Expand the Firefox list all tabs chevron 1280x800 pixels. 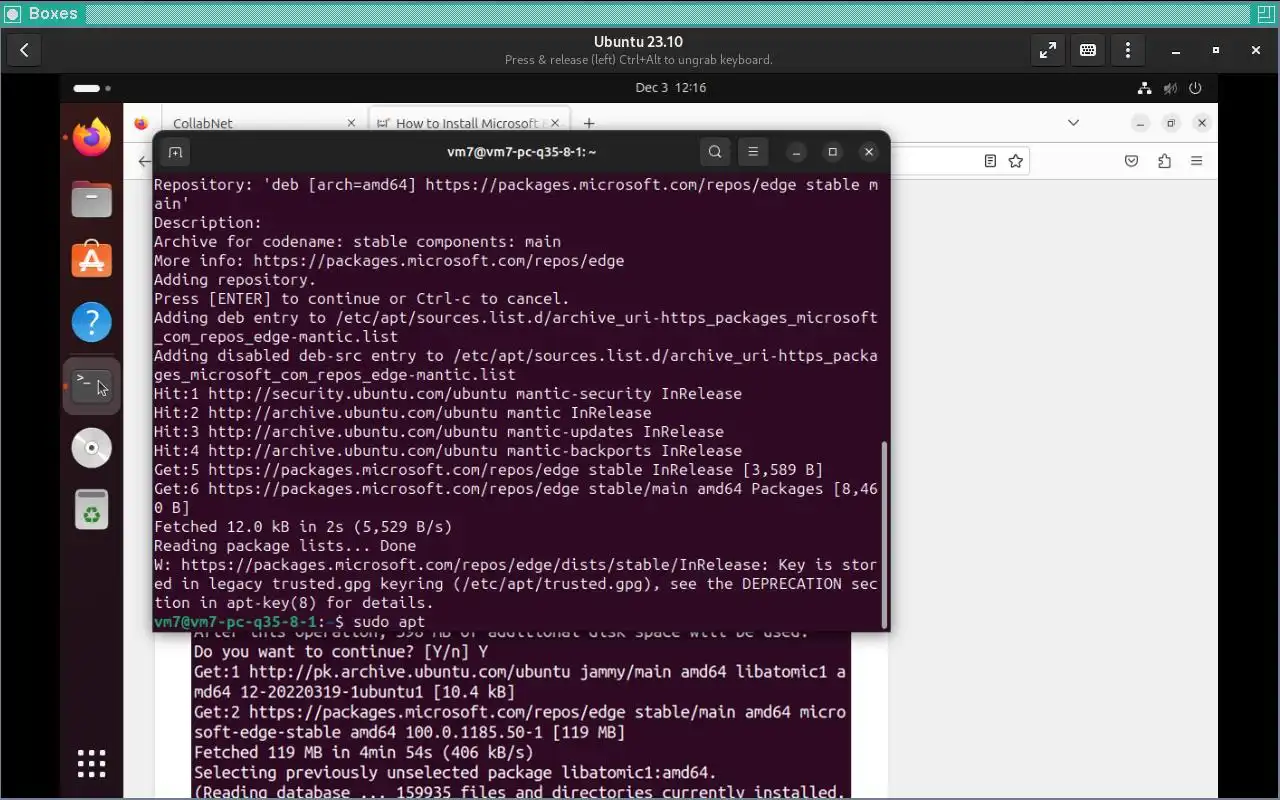click(x=1073, y=123)
